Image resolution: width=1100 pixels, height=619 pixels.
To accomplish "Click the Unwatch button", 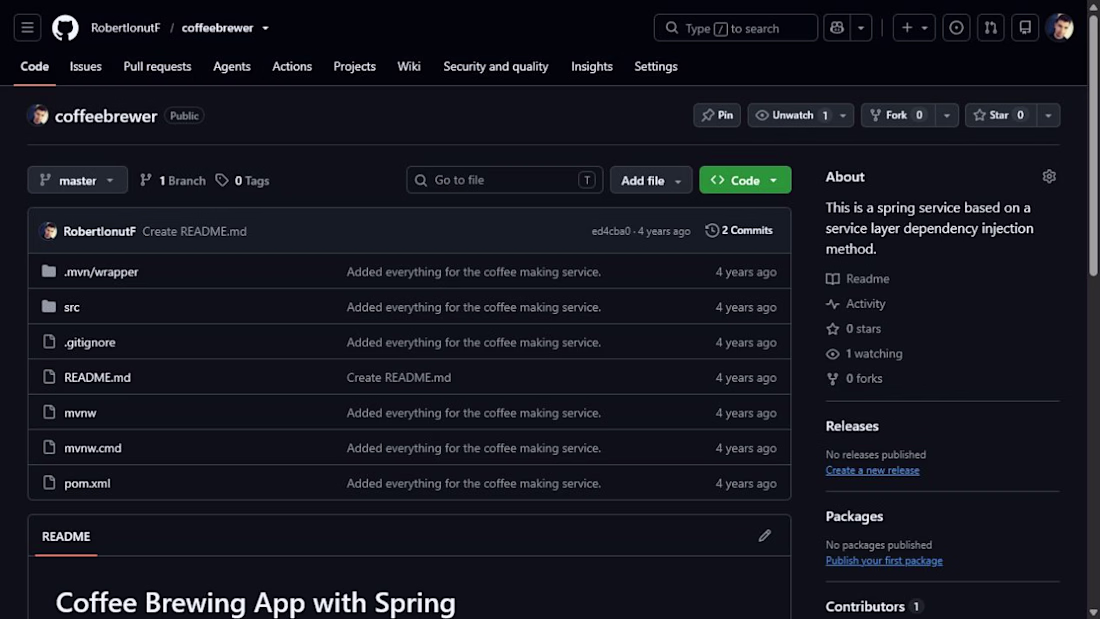I will 791,115.
